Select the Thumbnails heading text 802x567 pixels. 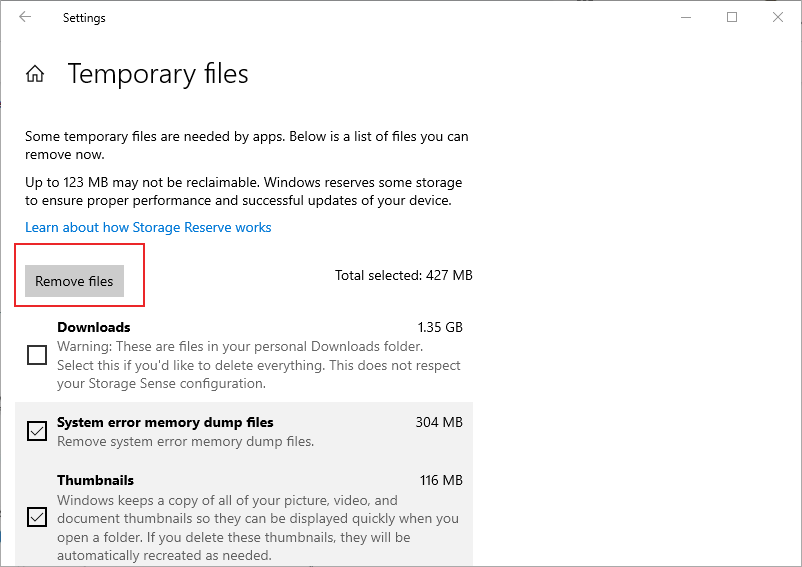(x=95, y=480)
